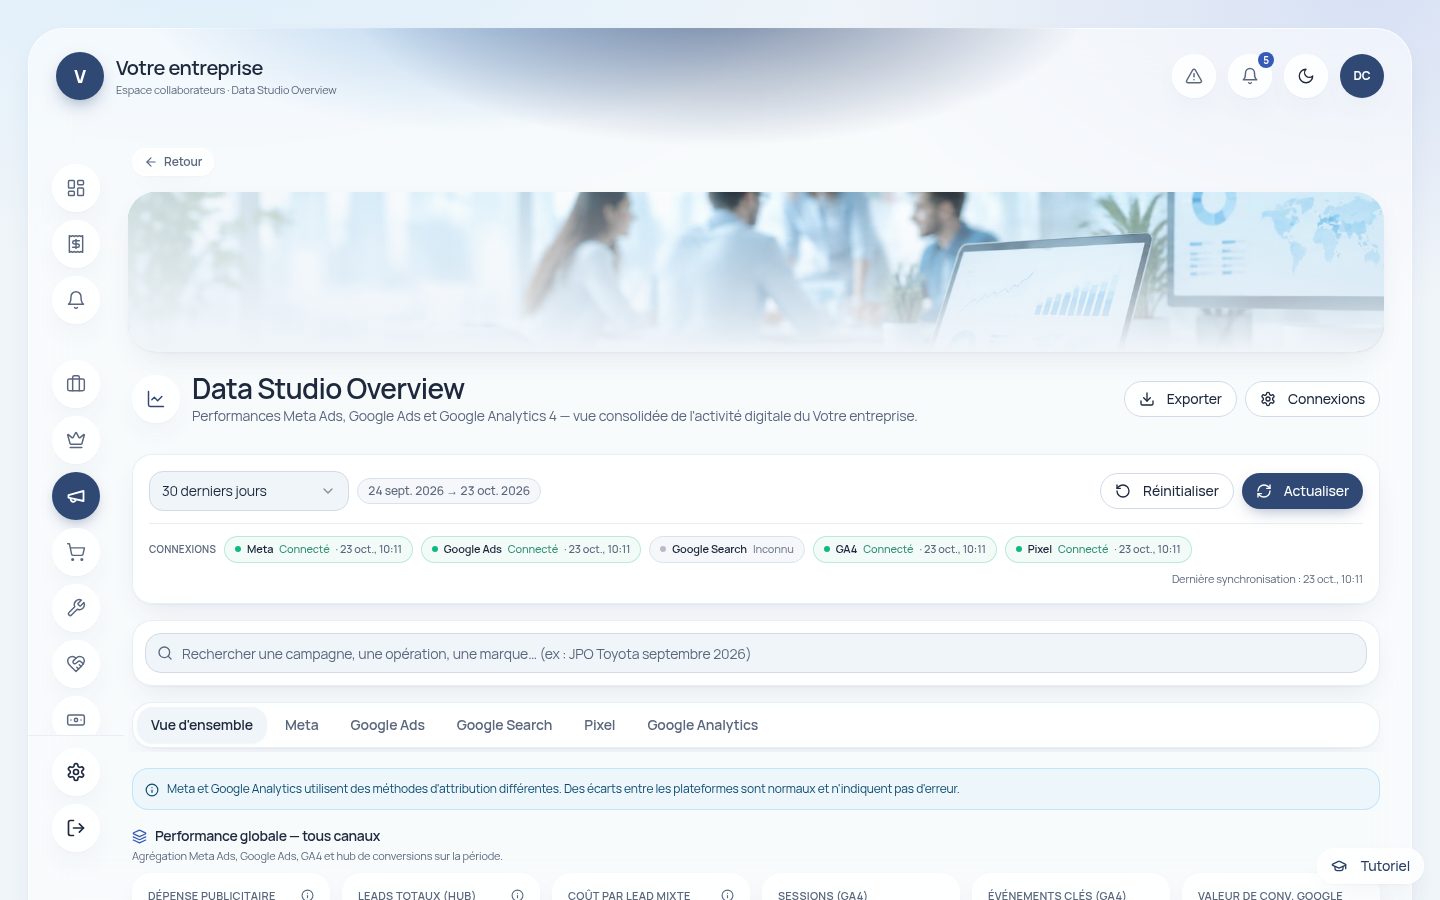1440x900 pixels.
Task: Click the V company logo avatar
Action: [80, 76]
